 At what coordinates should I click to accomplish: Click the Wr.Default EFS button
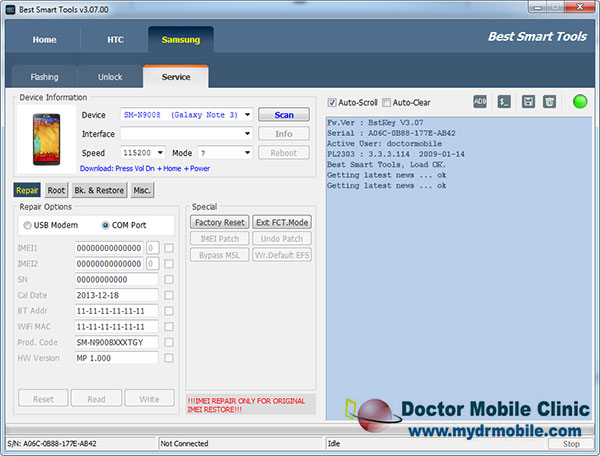click(x=282, y=255)
